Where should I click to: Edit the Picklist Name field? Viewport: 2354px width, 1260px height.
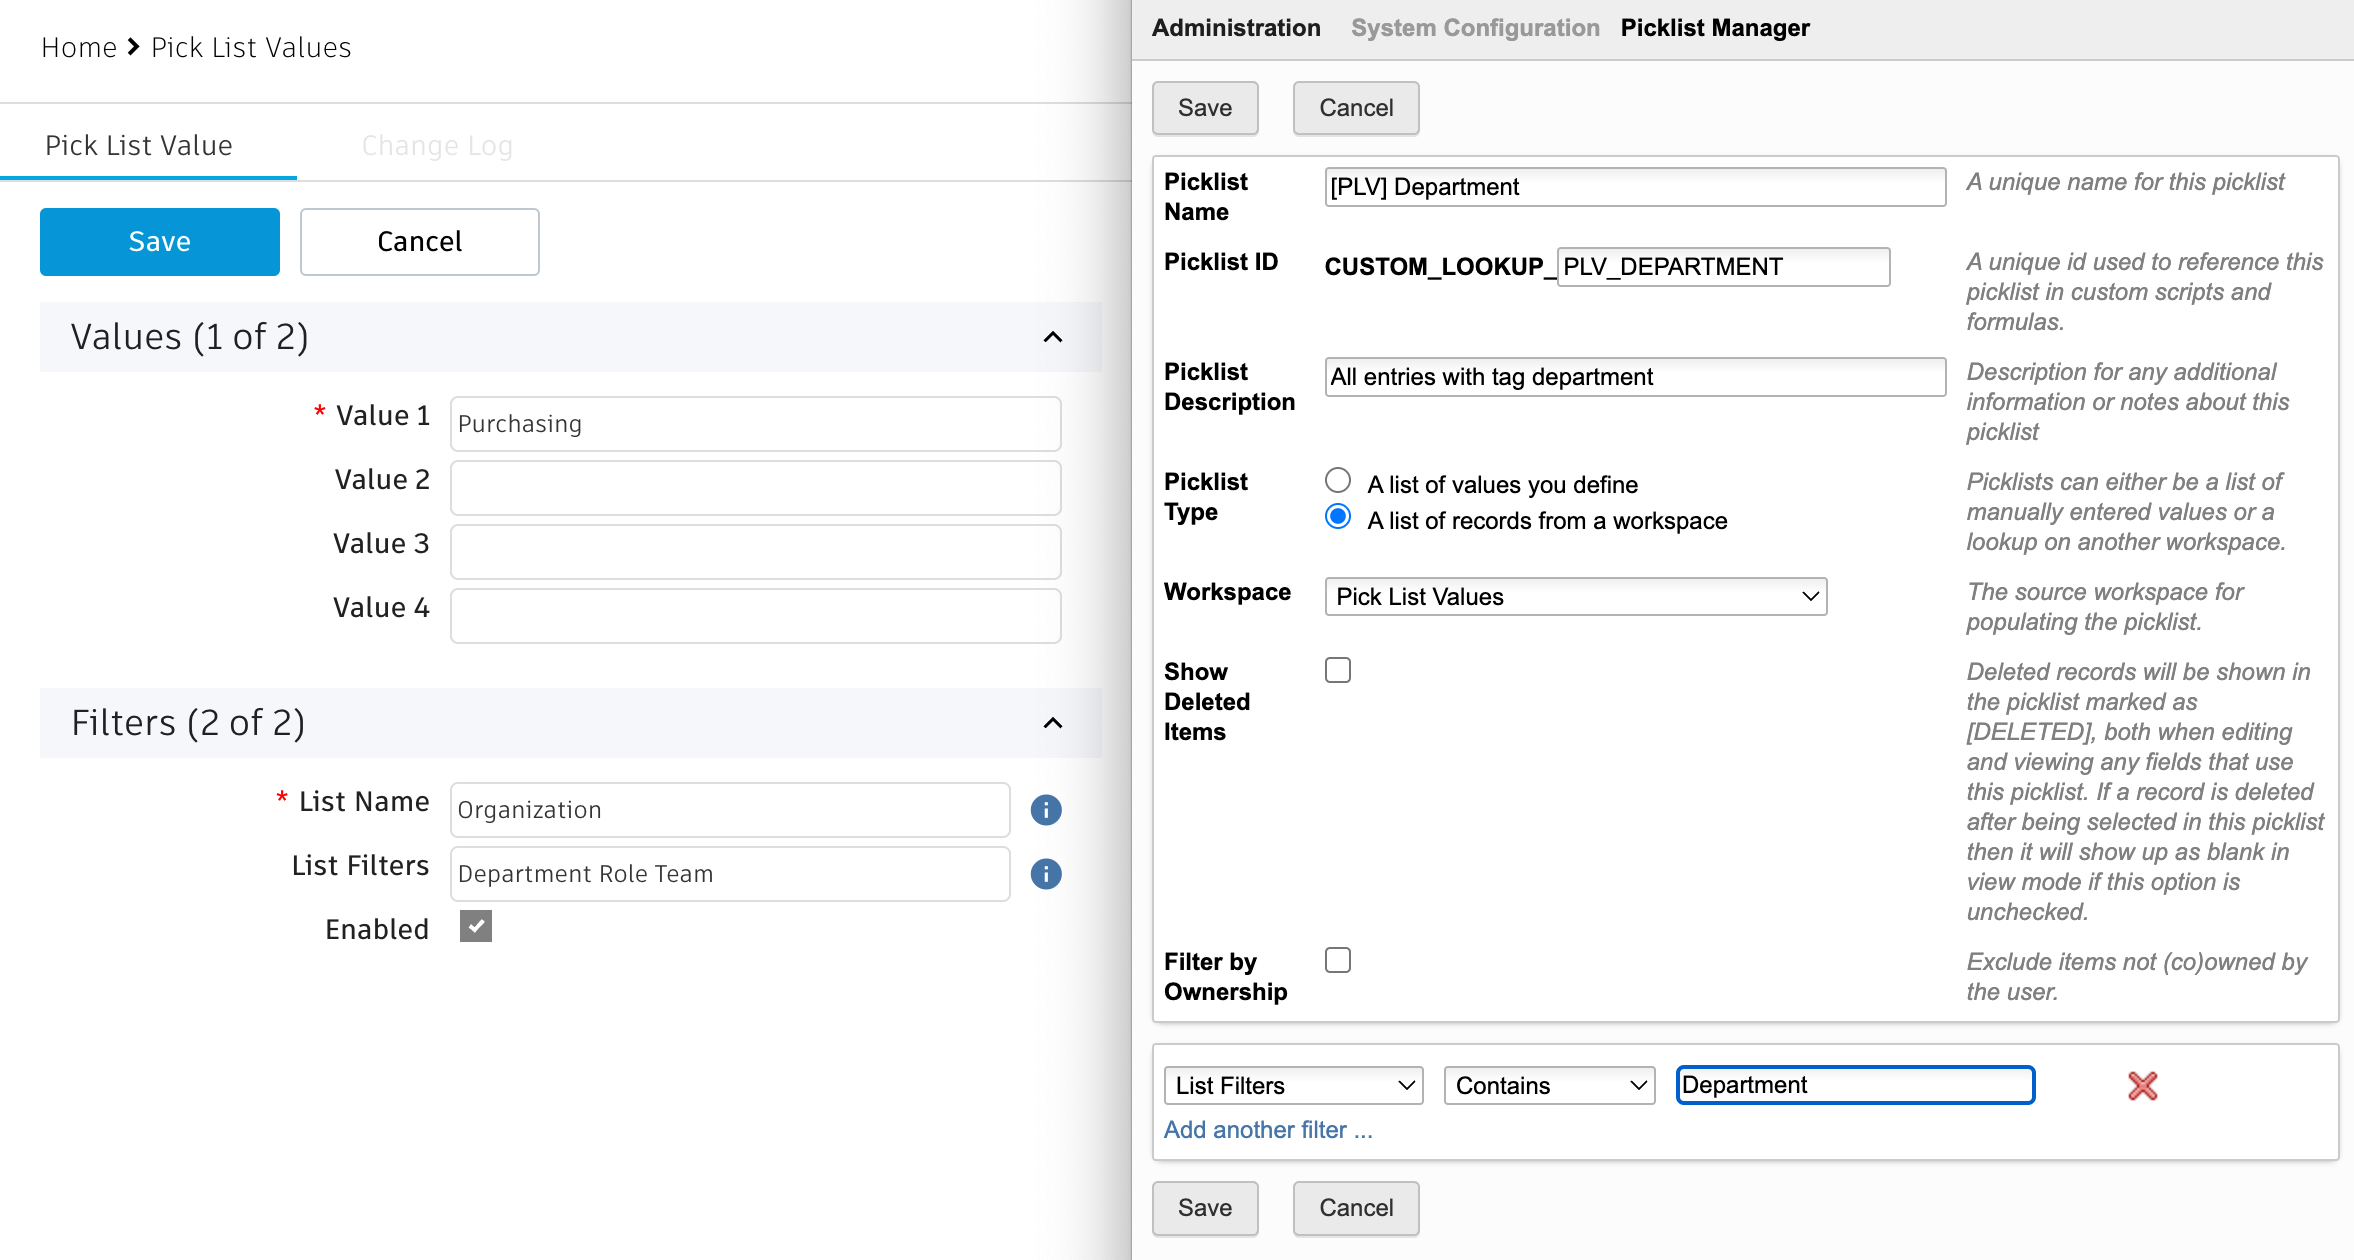(x=1634, y=187)
